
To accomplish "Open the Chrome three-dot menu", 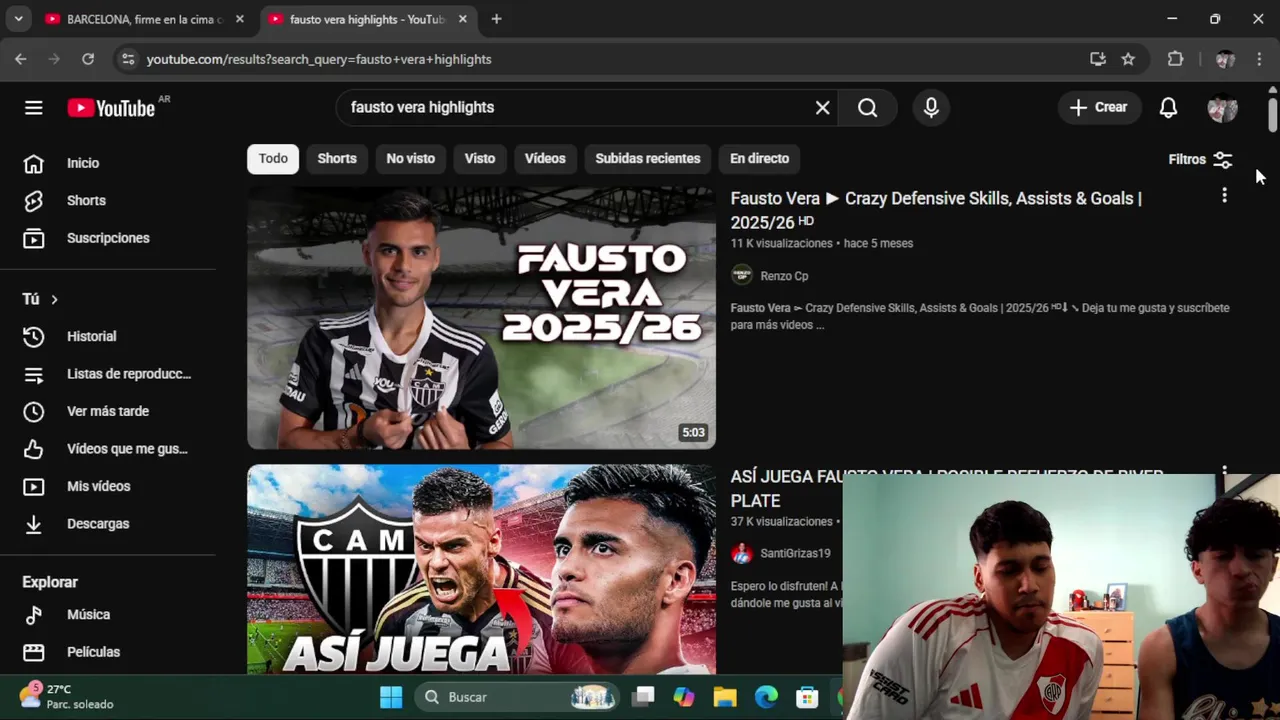I will 1259,59.
